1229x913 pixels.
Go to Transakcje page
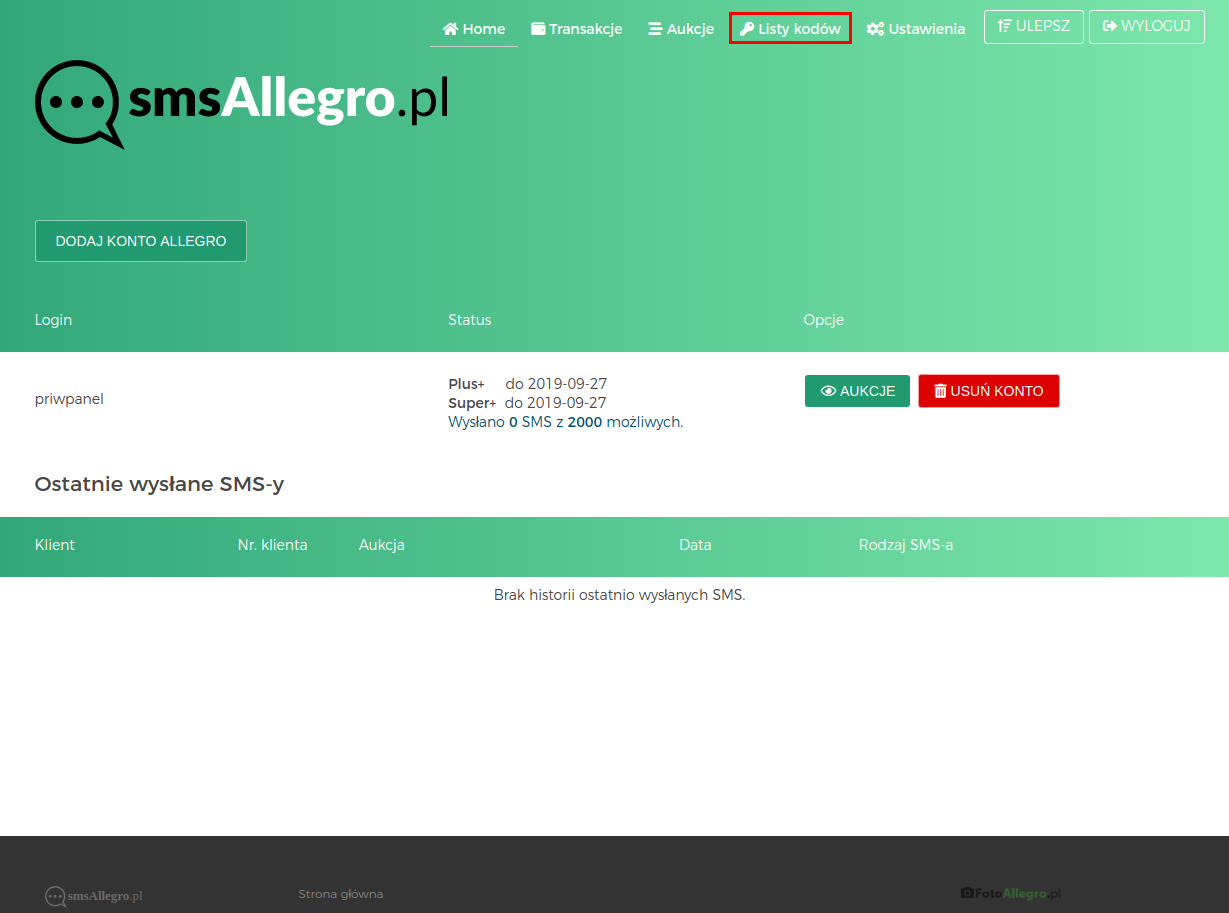576,29
